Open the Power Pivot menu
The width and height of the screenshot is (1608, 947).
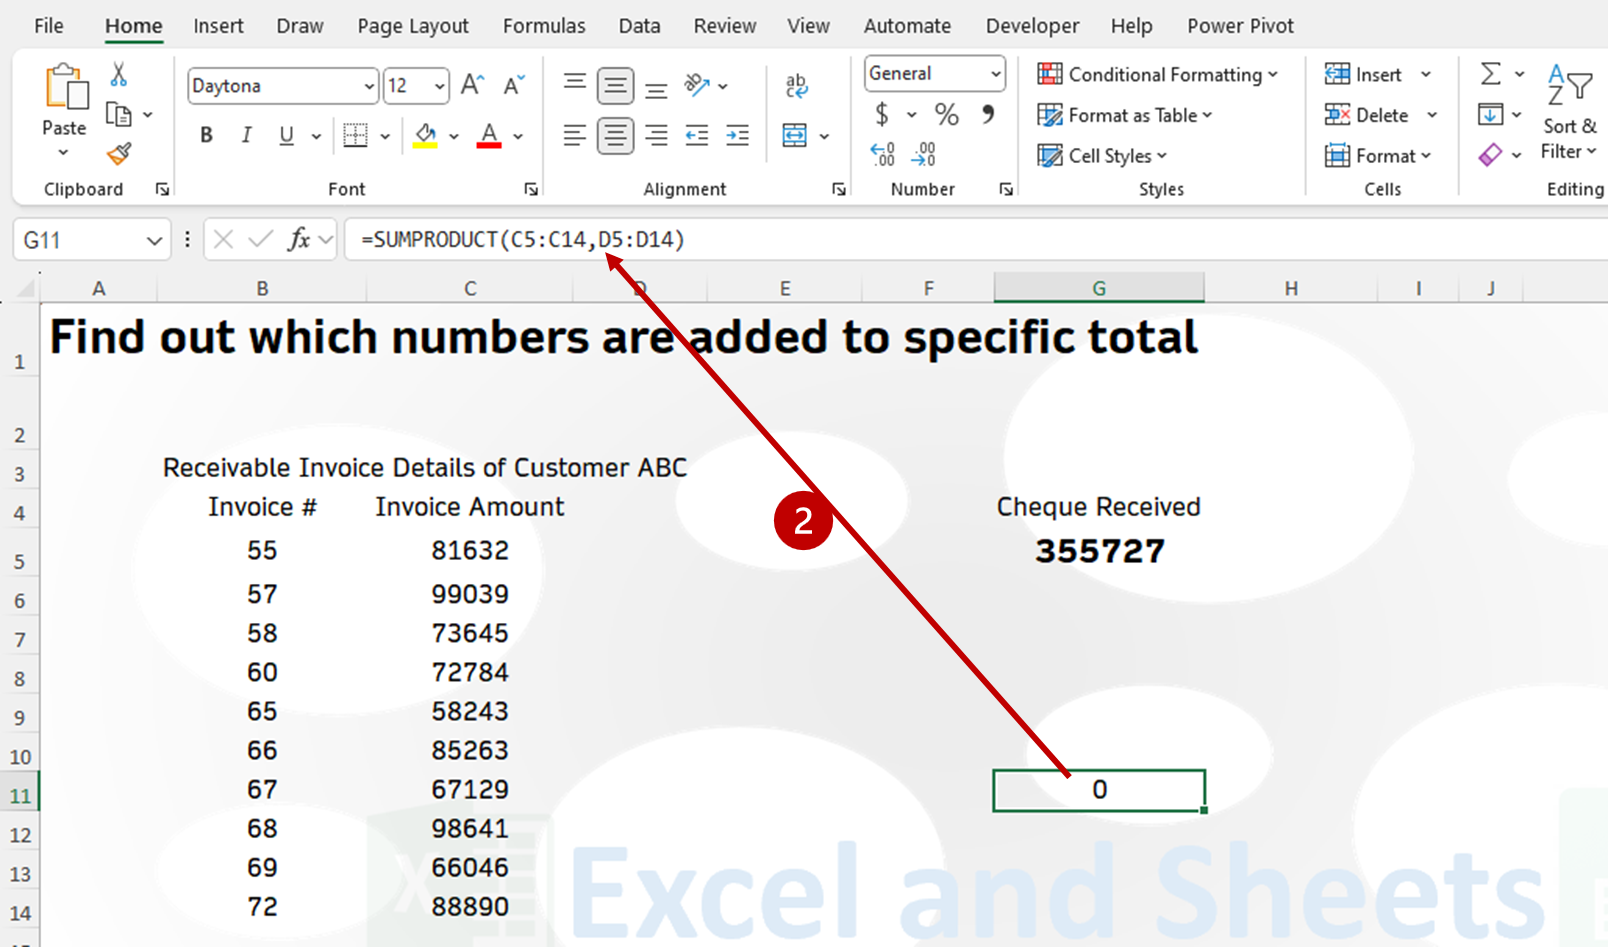click(1240, 25)
